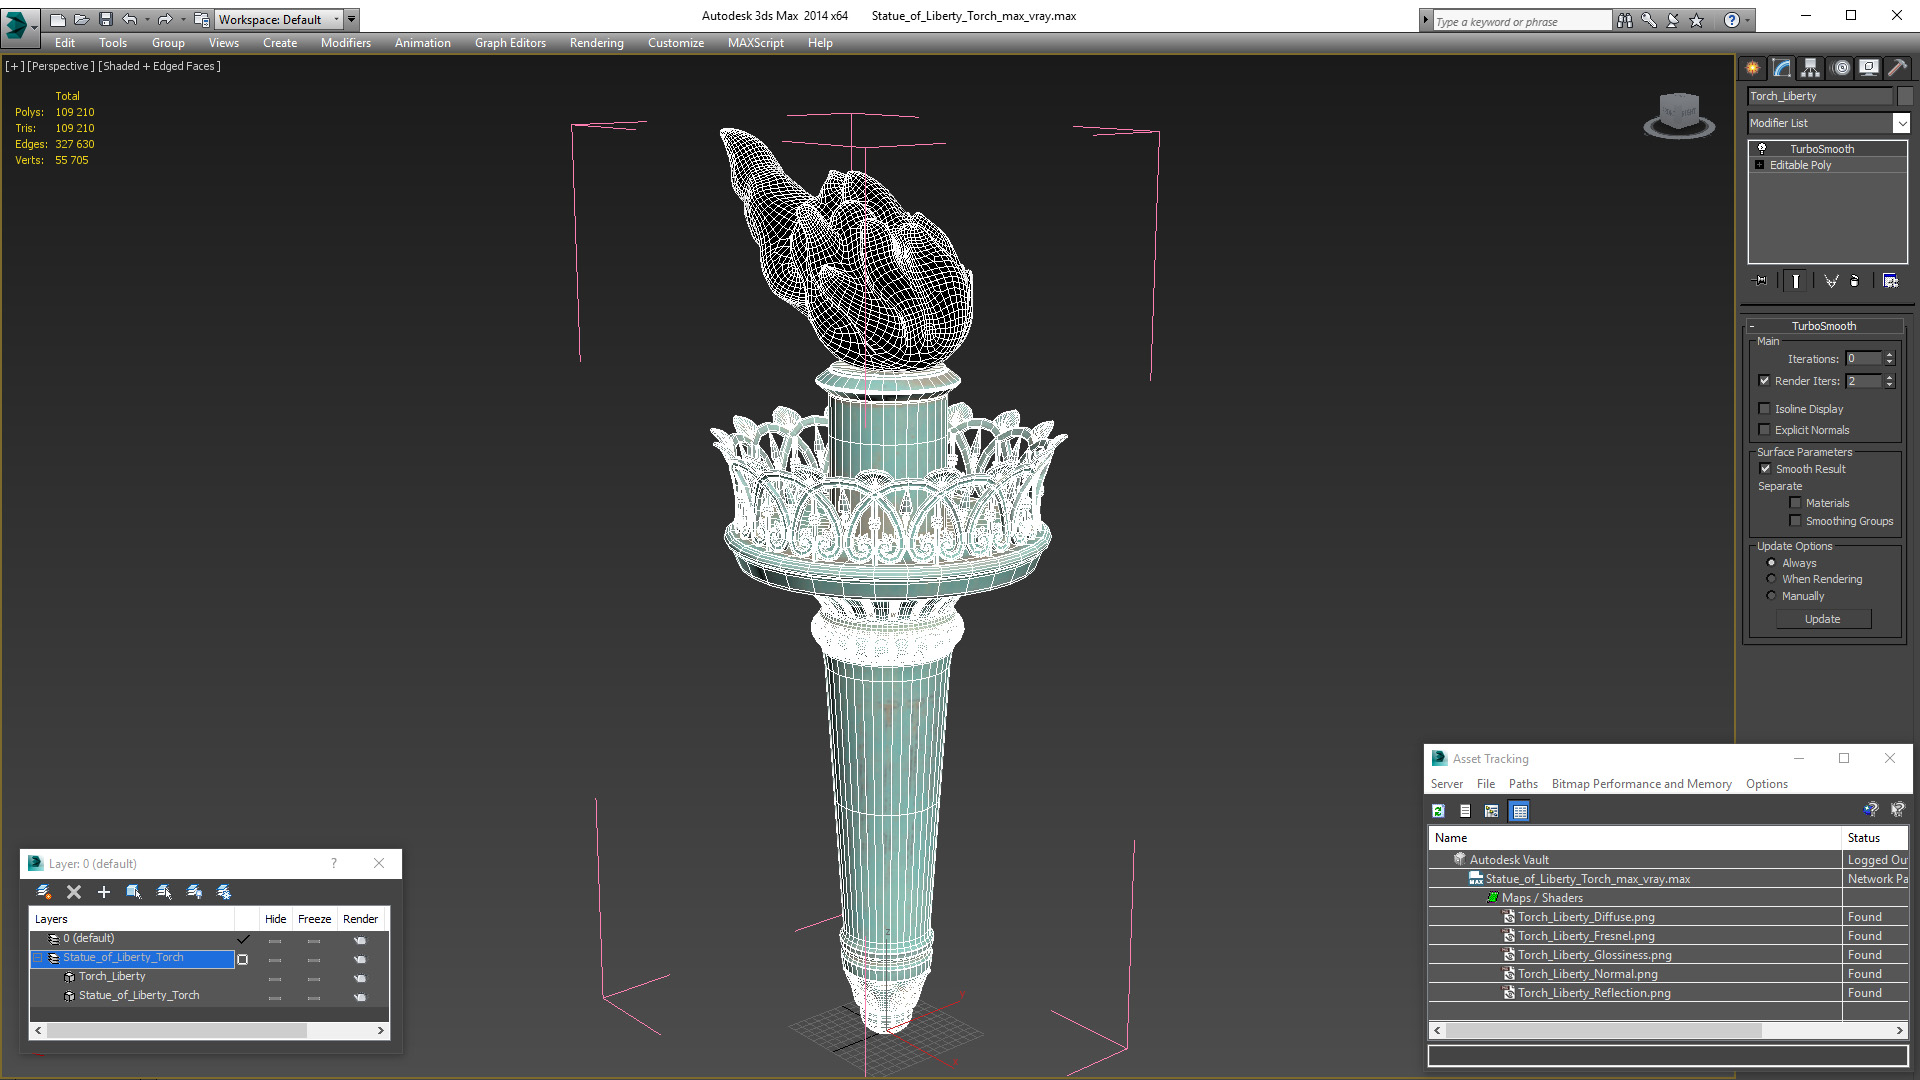
Task: Collapse Statue_of_Liberty_Torch layer tree
Action: click(39, 958)
